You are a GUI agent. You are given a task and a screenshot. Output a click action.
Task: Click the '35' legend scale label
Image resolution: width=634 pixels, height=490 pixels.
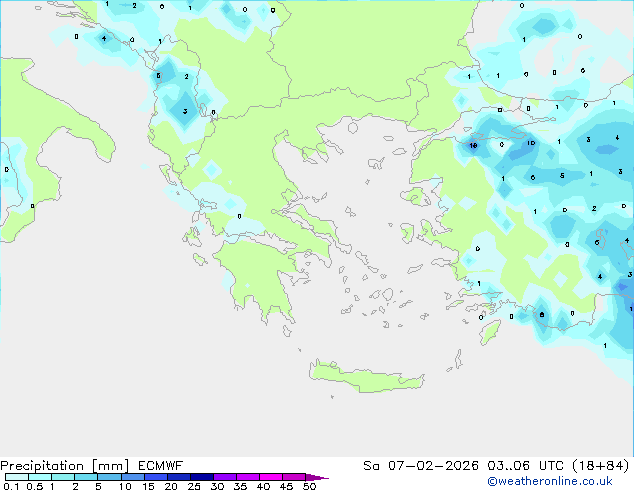click(240, 486)
